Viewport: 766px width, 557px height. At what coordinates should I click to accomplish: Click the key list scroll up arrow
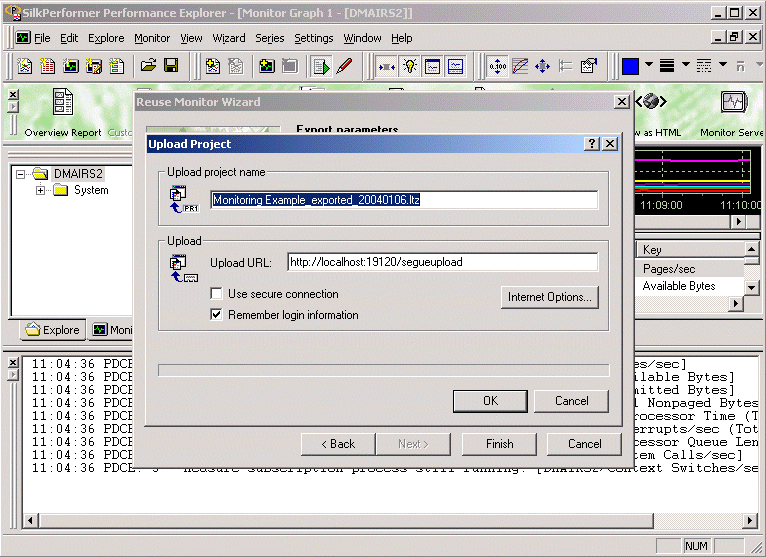pyautogui.click(x=752, y=249)
